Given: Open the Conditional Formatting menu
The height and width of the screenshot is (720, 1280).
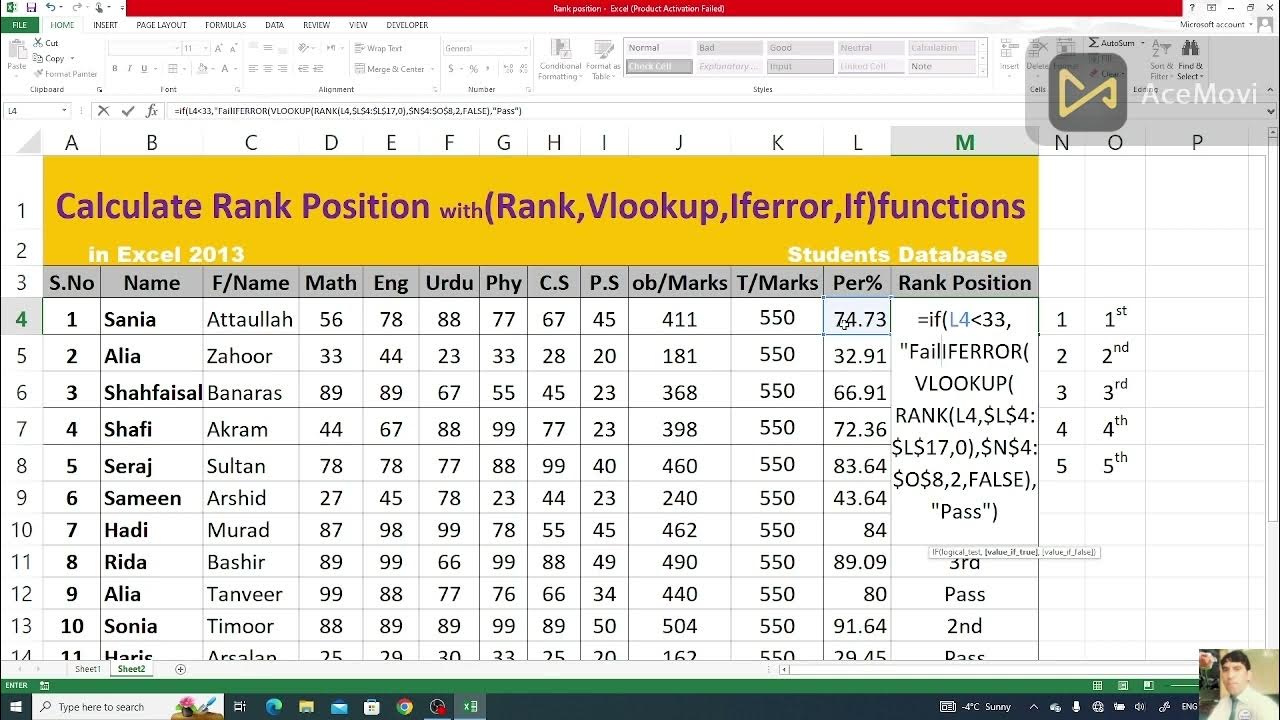Looking at the screenshot, I should pos(559,58).
